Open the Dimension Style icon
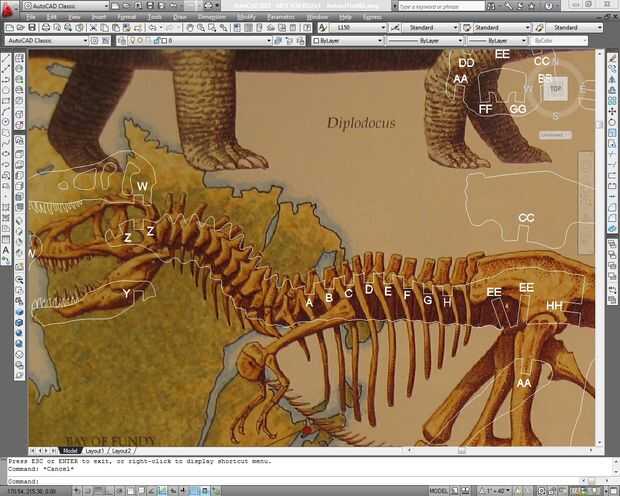Viewport: 620px width, 496px height. 395,28
